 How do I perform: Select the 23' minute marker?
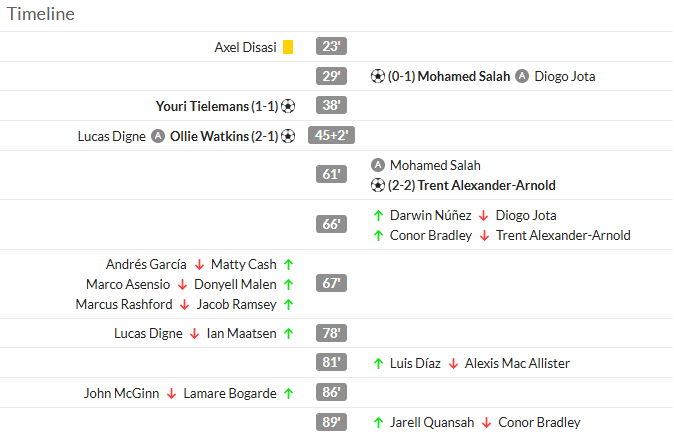coord(331,46)
